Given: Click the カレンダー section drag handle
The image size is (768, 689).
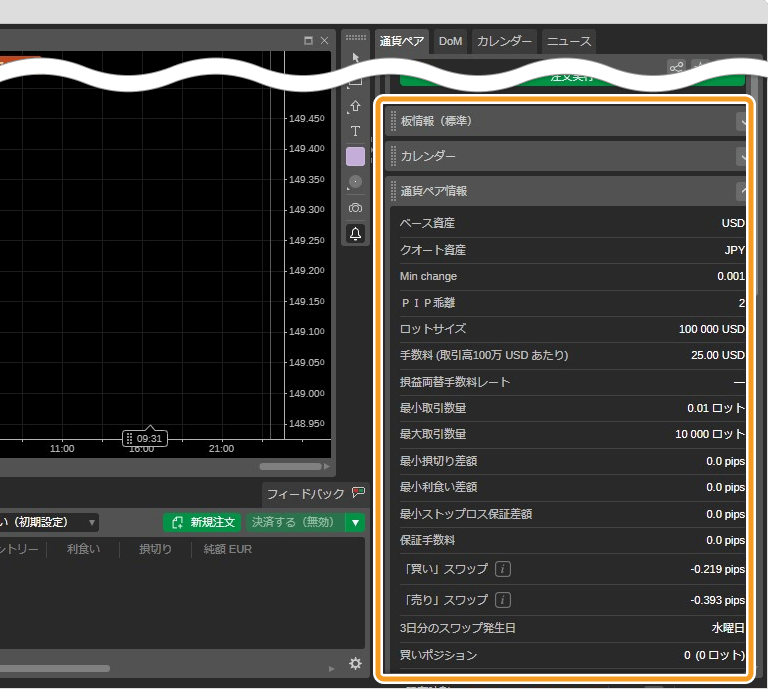Looking at the screenshot, I should tap(393, 156).
